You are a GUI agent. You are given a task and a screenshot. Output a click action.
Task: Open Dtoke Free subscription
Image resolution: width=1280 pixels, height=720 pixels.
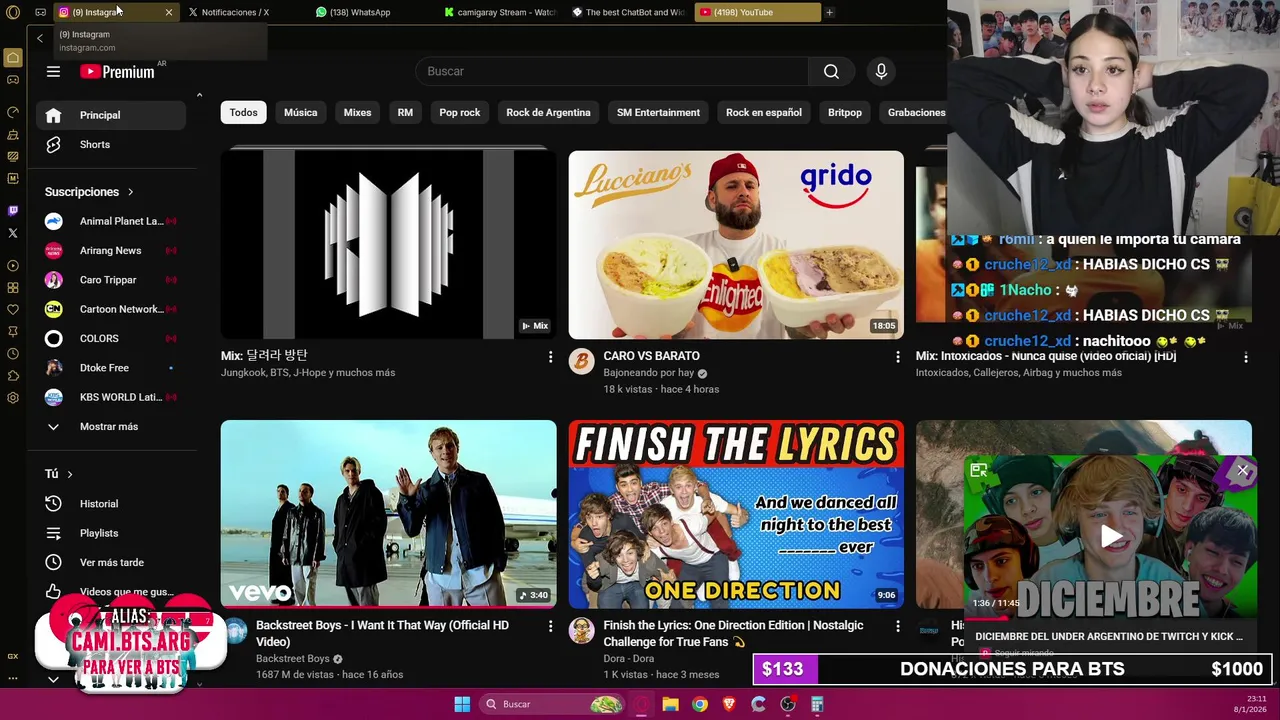tap(110, 368)
